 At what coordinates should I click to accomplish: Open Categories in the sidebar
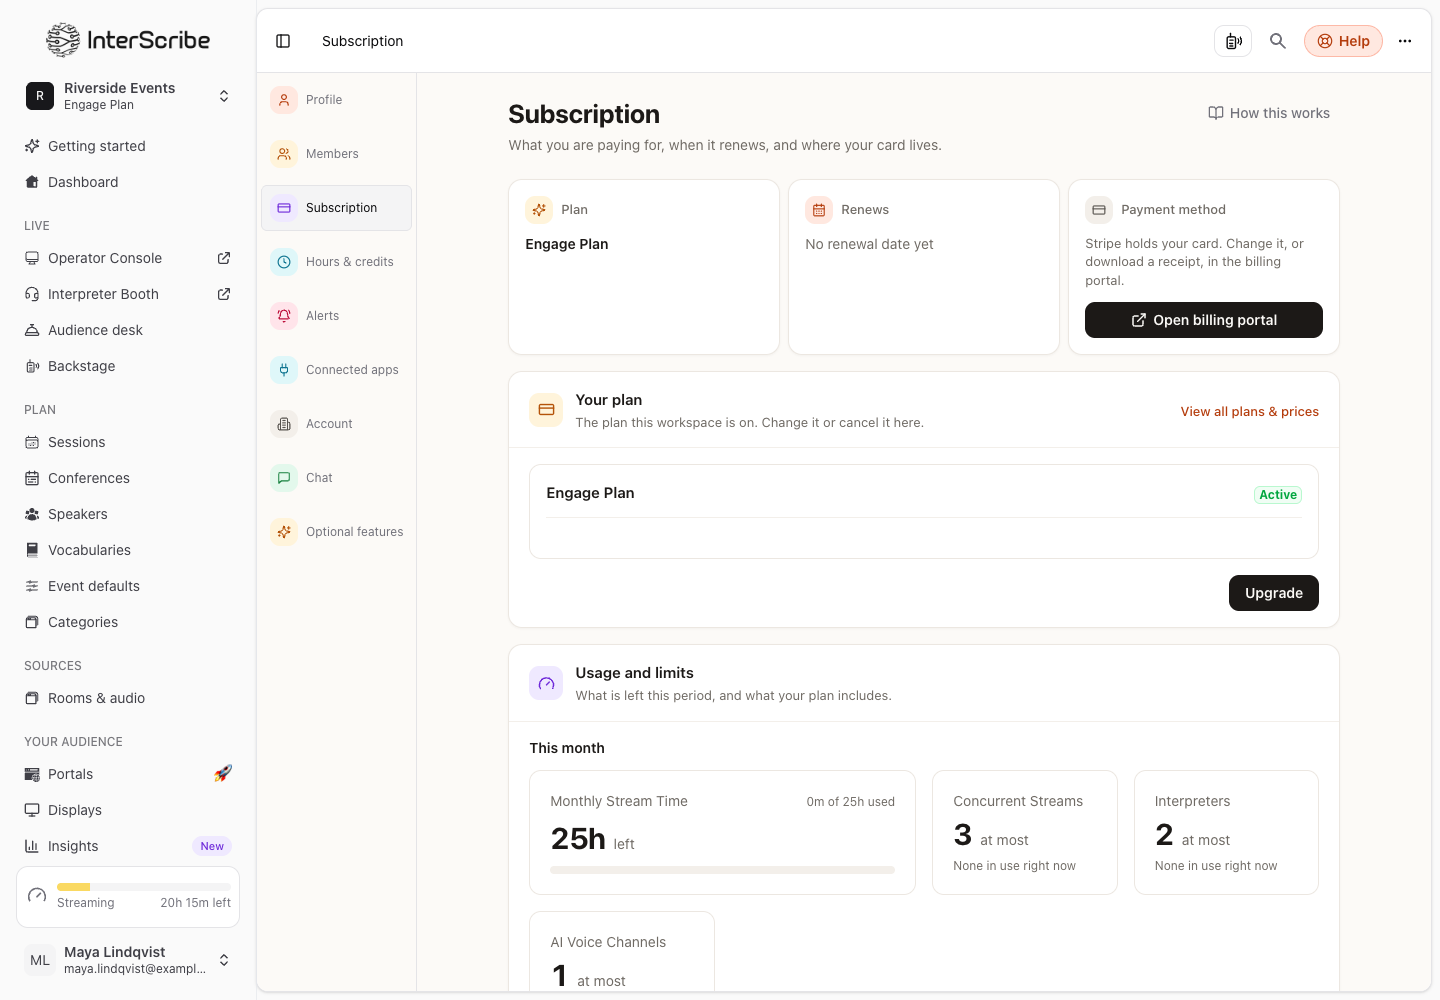(x=128, y=622)
